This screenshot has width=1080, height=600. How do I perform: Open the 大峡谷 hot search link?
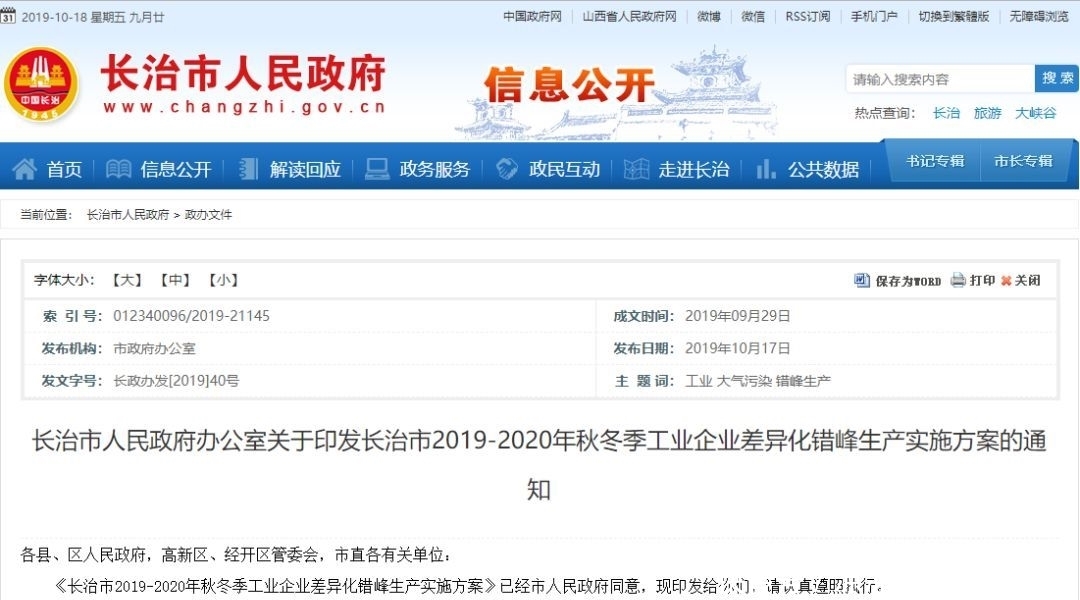pyautogui.click(x=1038, y=113)
